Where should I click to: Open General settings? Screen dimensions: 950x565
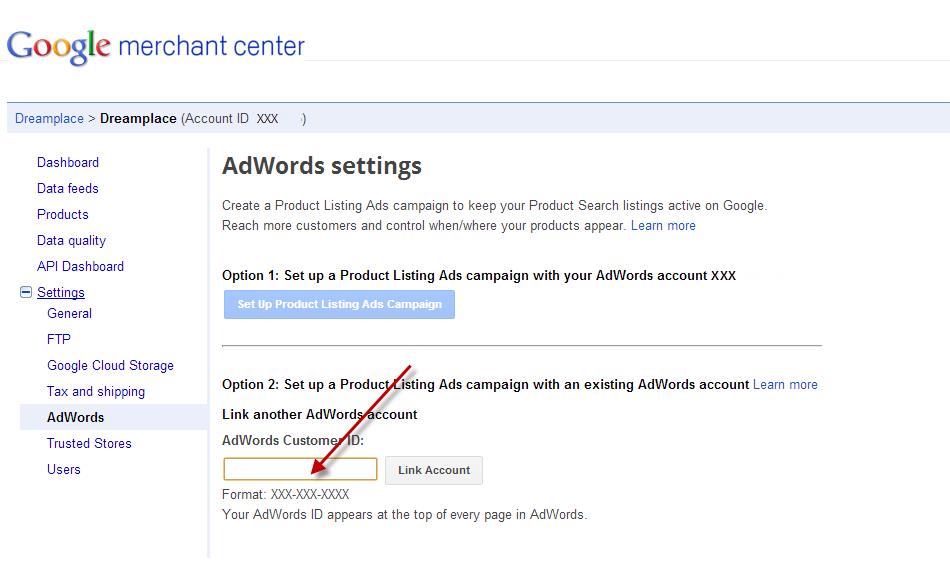coord(69,314)
